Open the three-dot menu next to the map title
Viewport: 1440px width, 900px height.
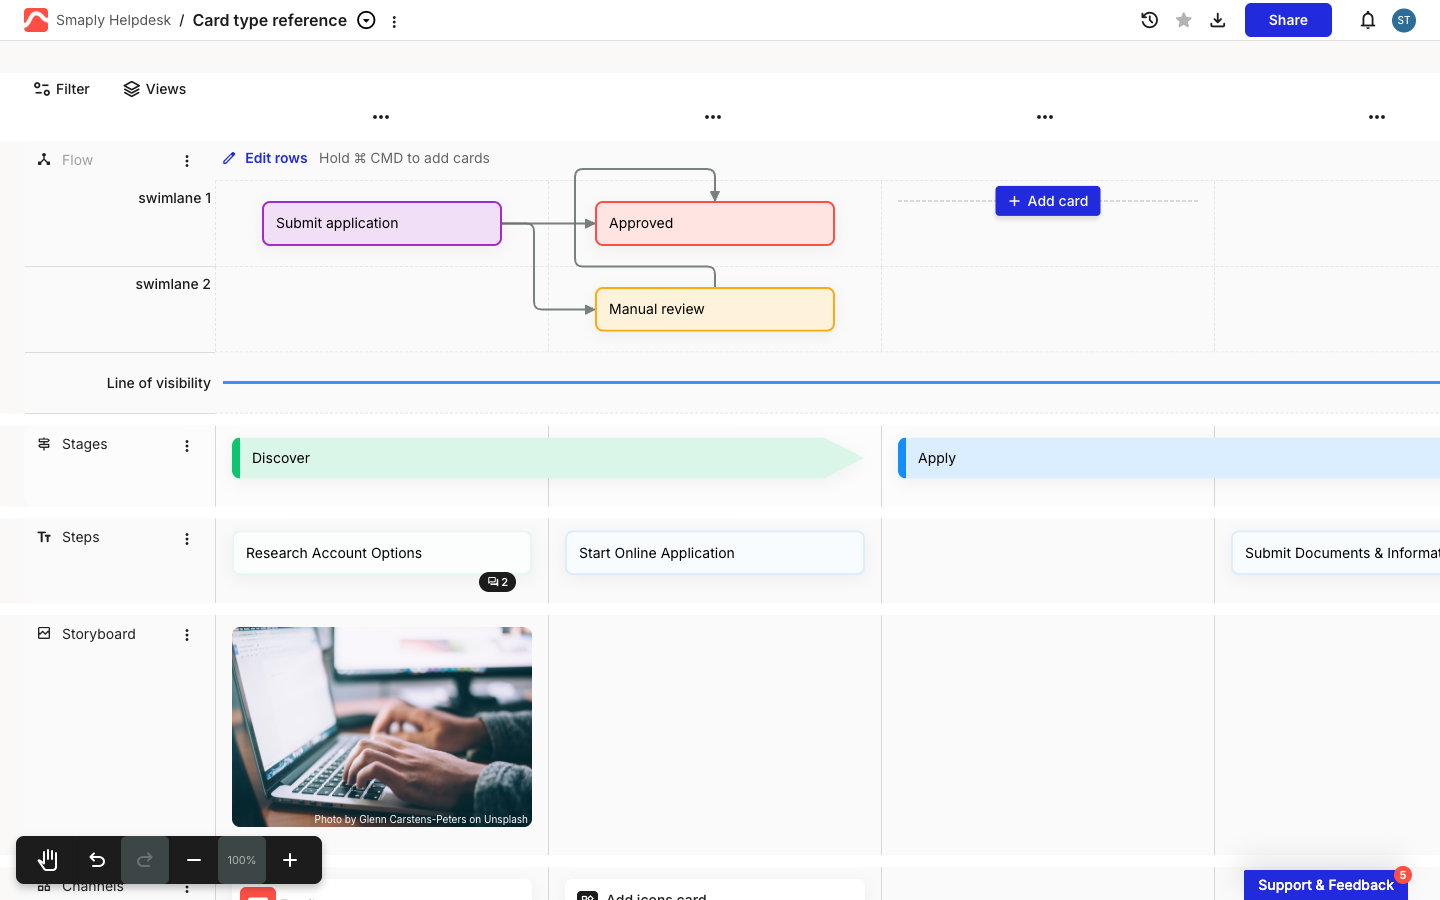394,21
